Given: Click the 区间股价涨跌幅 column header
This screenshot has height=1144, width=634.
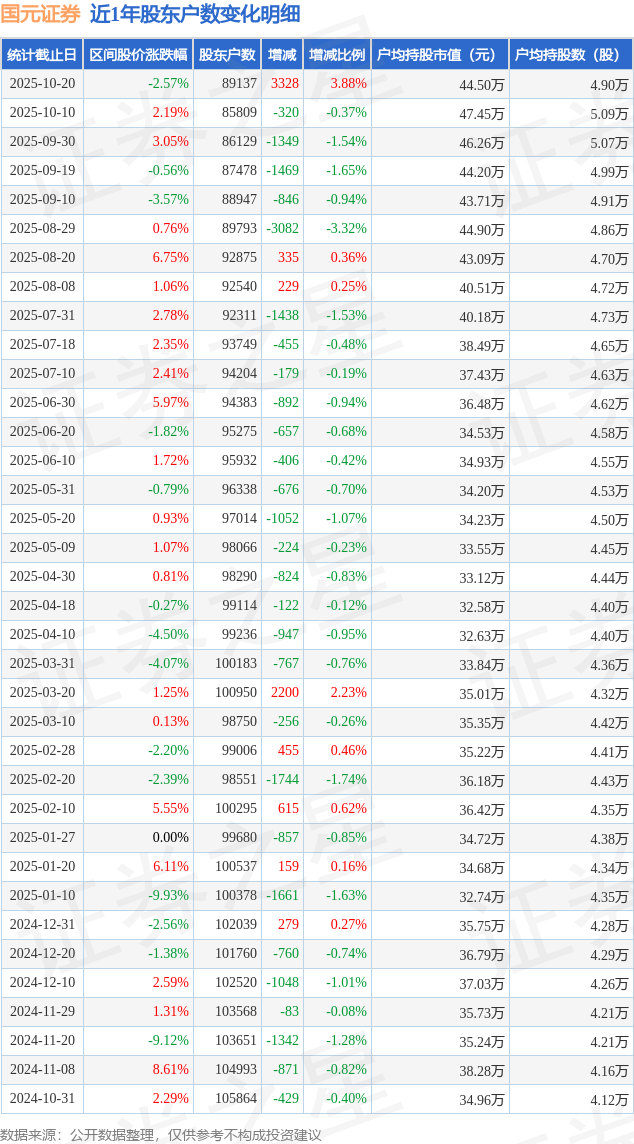Looking at the screenshot, I should coord(137,55).
